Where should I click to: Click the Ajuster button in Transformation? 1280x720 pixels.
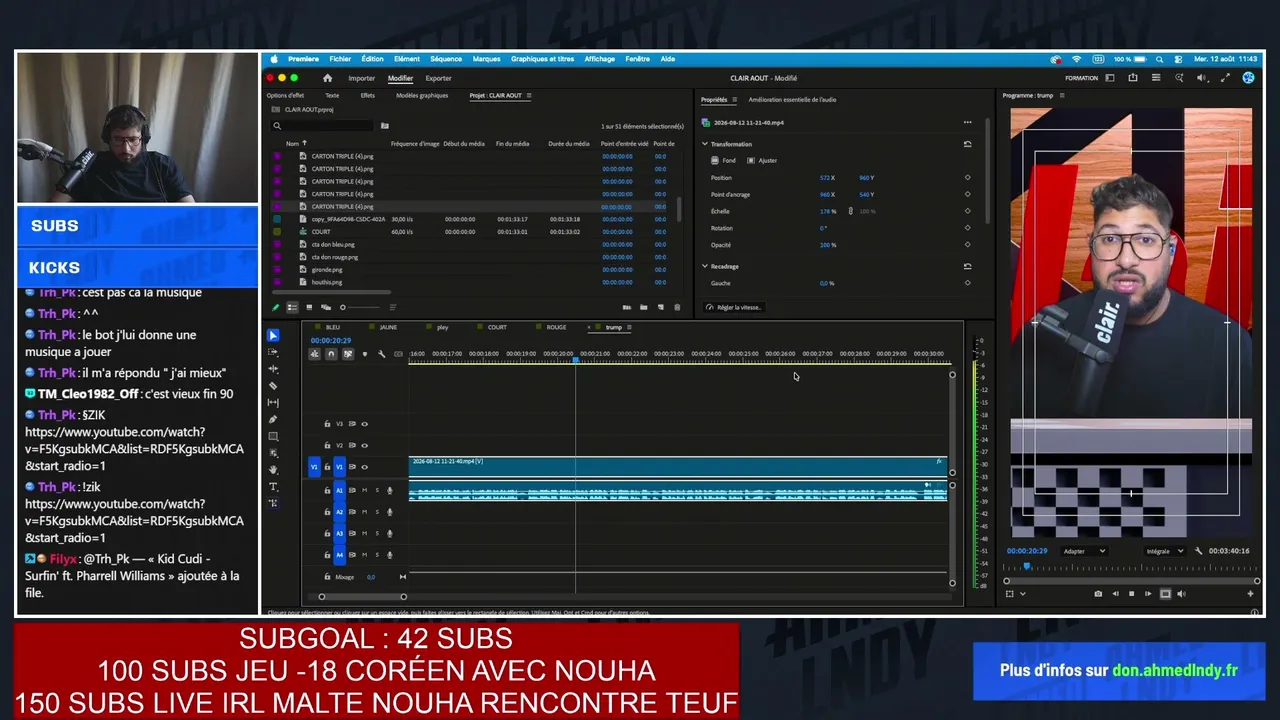762,160
